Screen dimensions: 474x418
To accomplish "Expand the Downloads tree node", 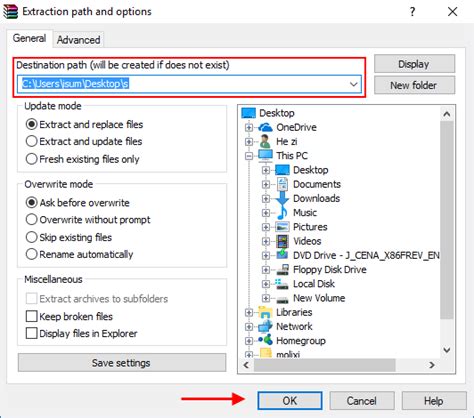I will pyautogui.click(x=266, y=198).
